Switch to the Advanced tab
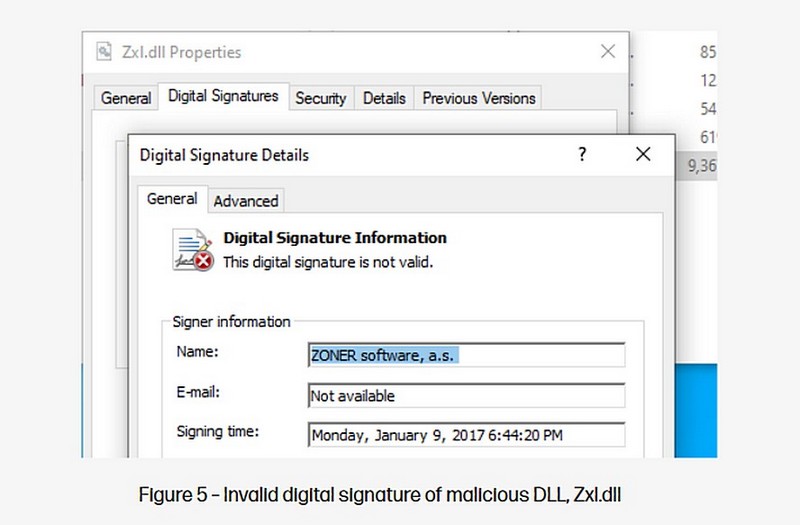800x525 pixels. tap(246, 201)
